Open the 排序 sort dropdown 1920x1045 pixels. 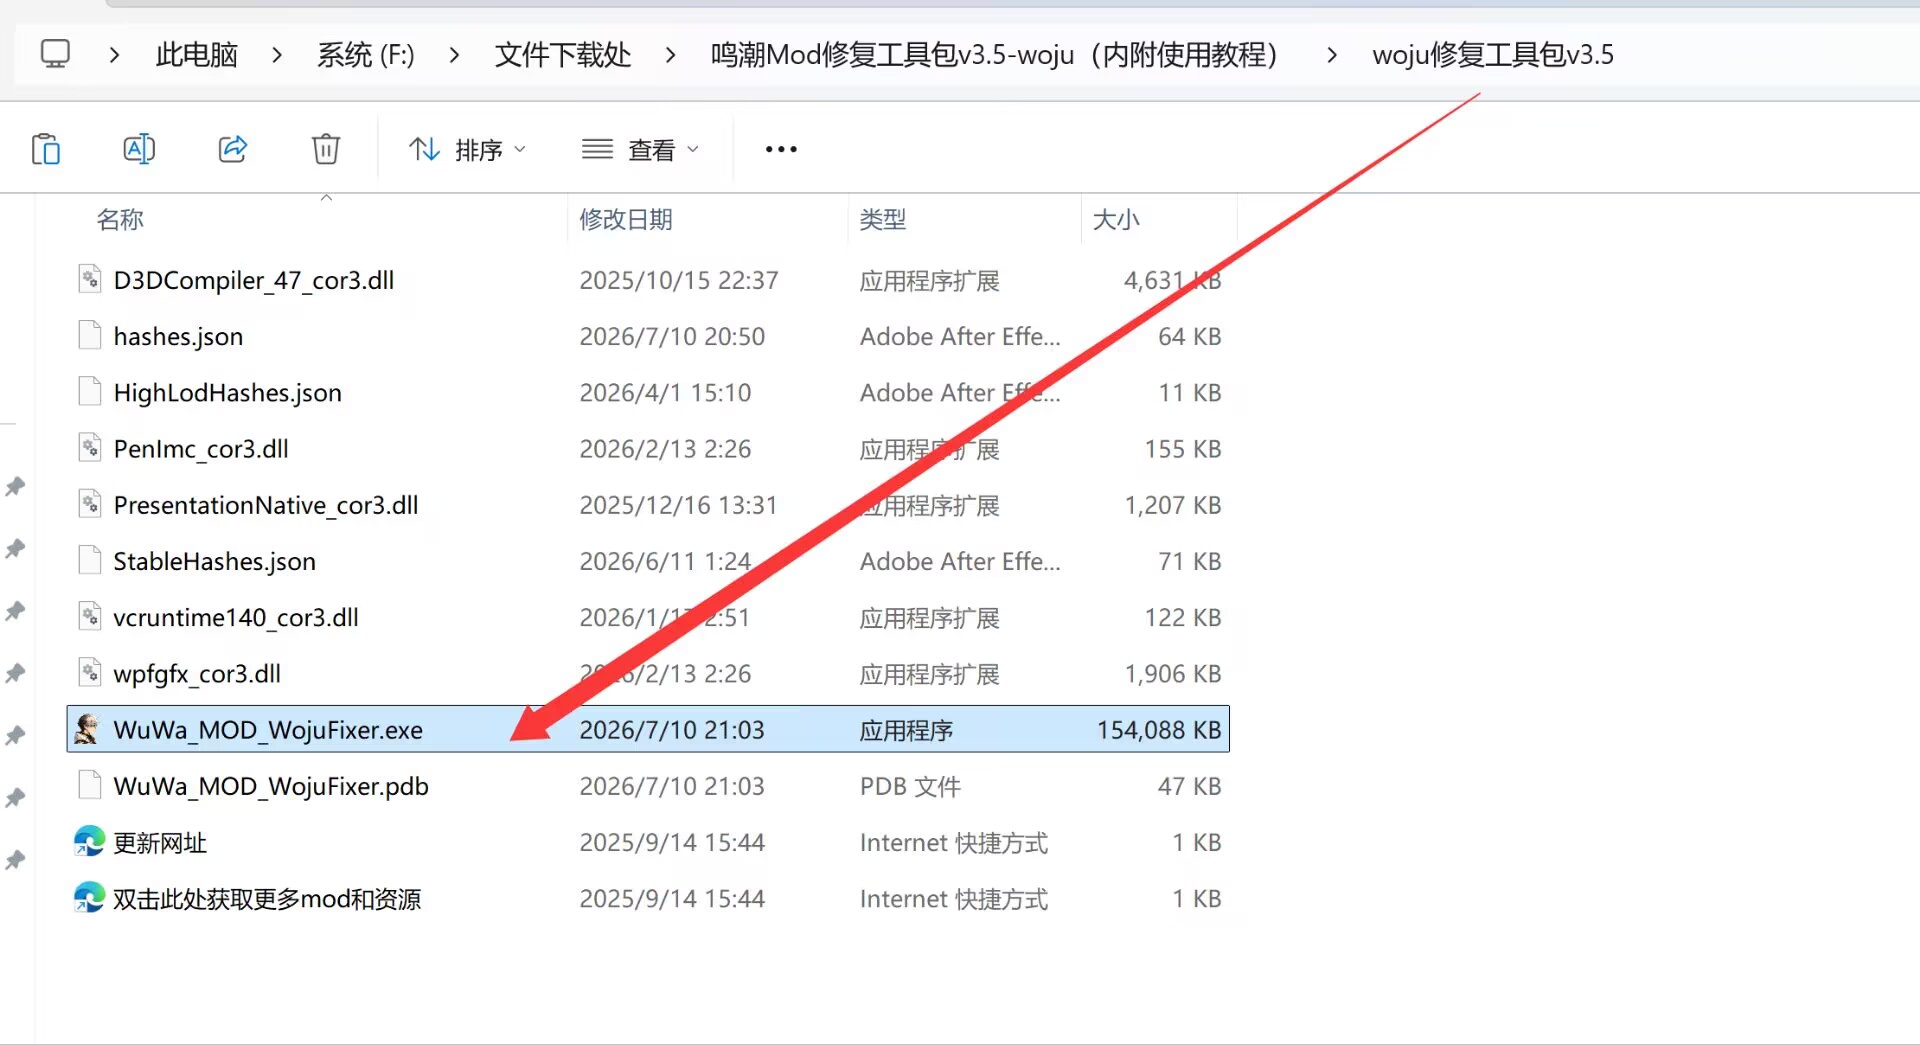coord(467,150)
